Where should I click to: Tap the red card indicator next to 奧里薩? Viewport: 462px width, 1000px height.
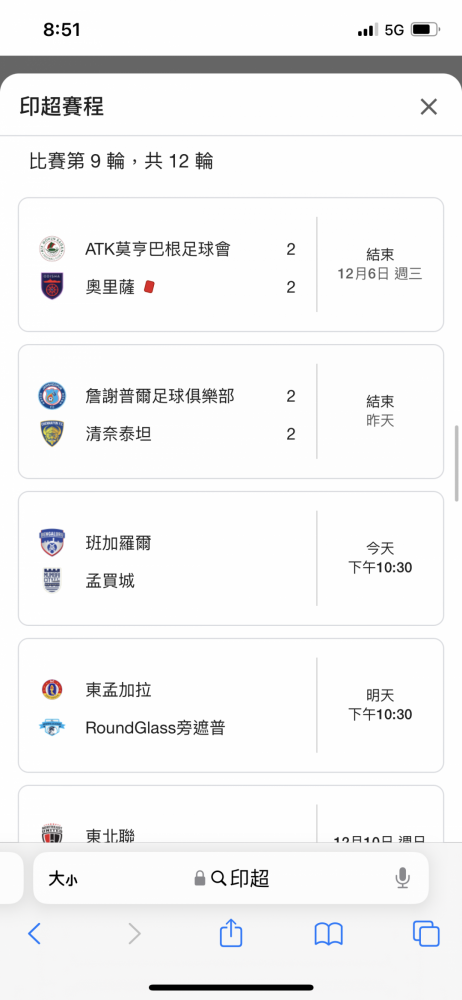(x=149, y=287)
